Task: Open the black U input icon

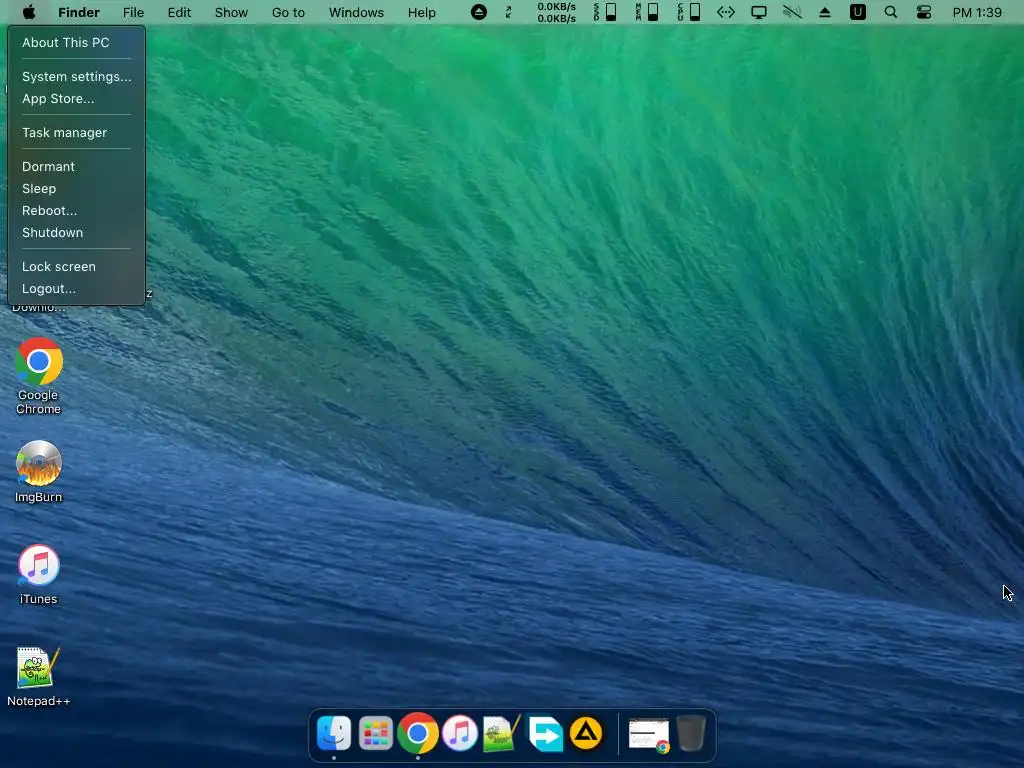Action: coord(857,12)
